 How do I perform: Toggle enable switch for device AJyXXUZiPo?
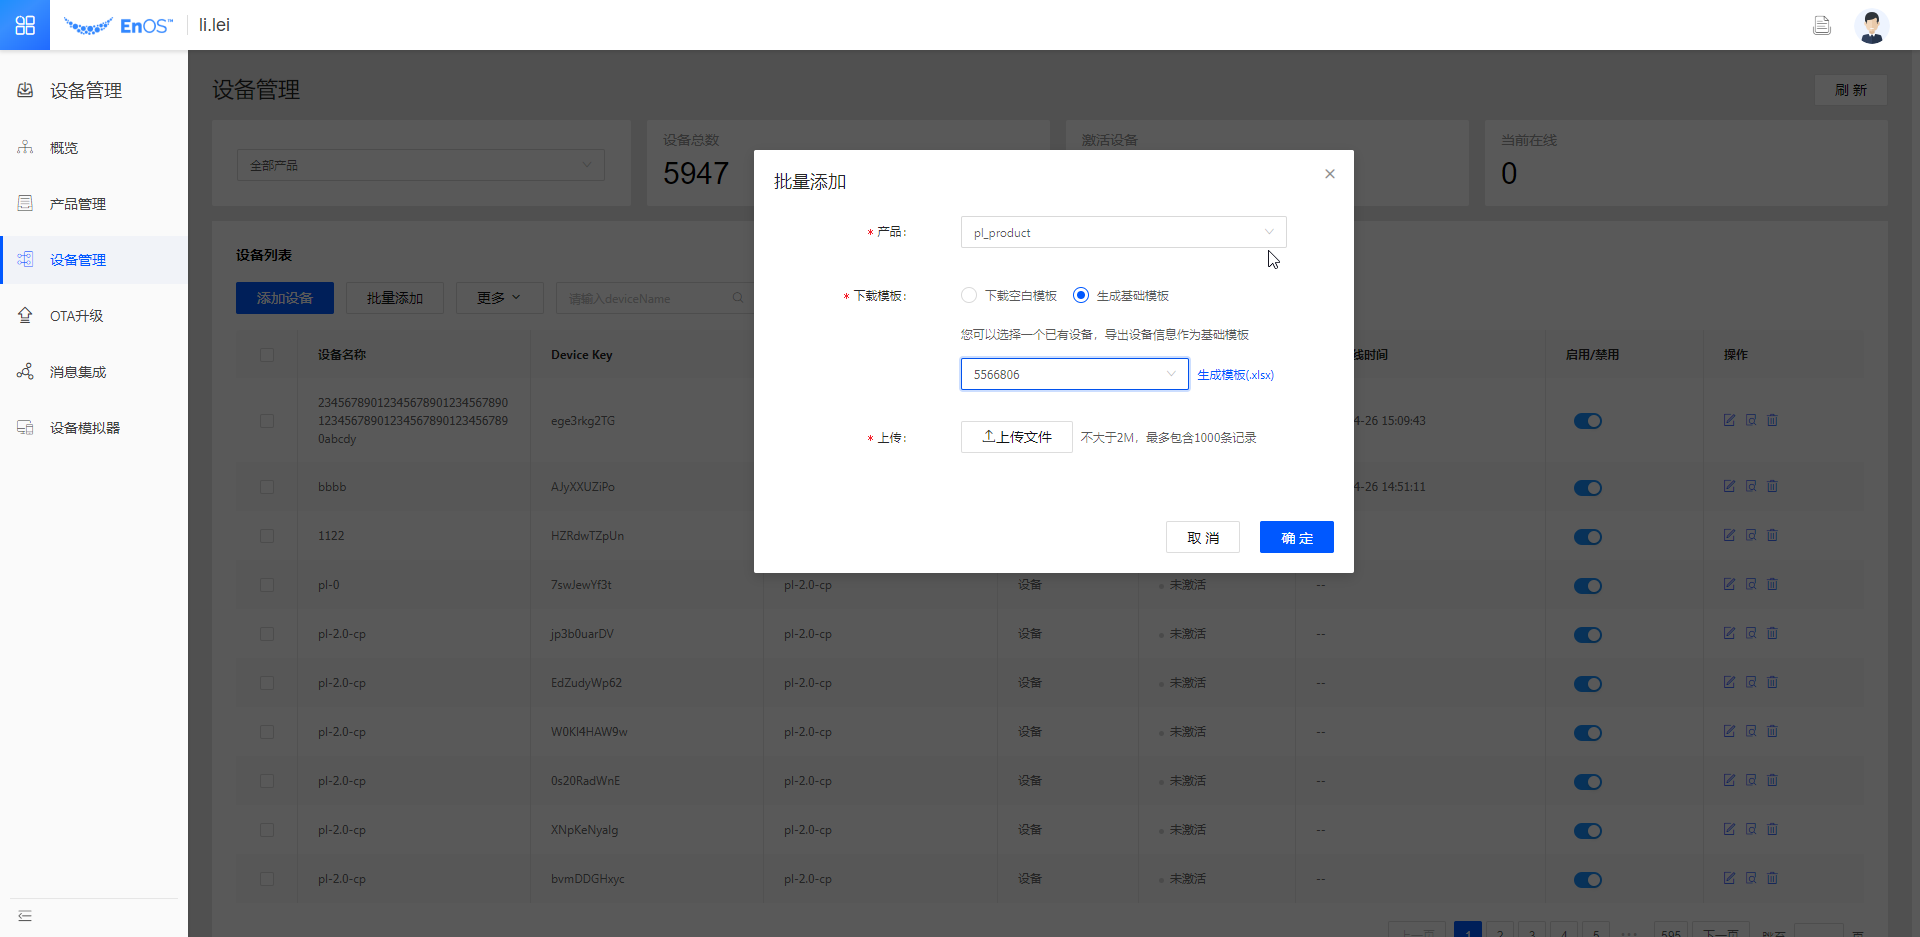tap(1588, 488)
